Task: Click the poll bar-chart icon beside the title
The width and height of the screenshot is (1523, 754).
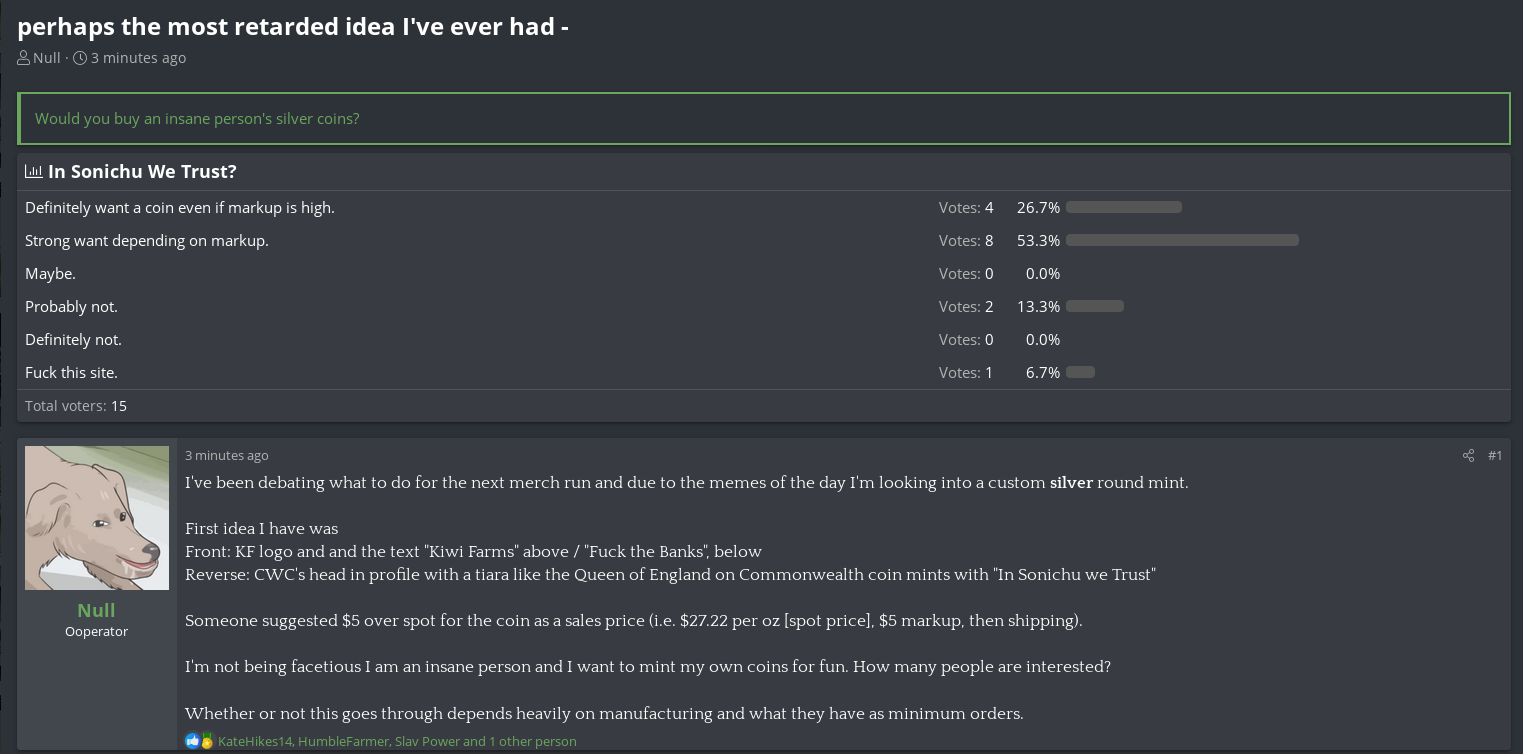Action: pos(34,171)
